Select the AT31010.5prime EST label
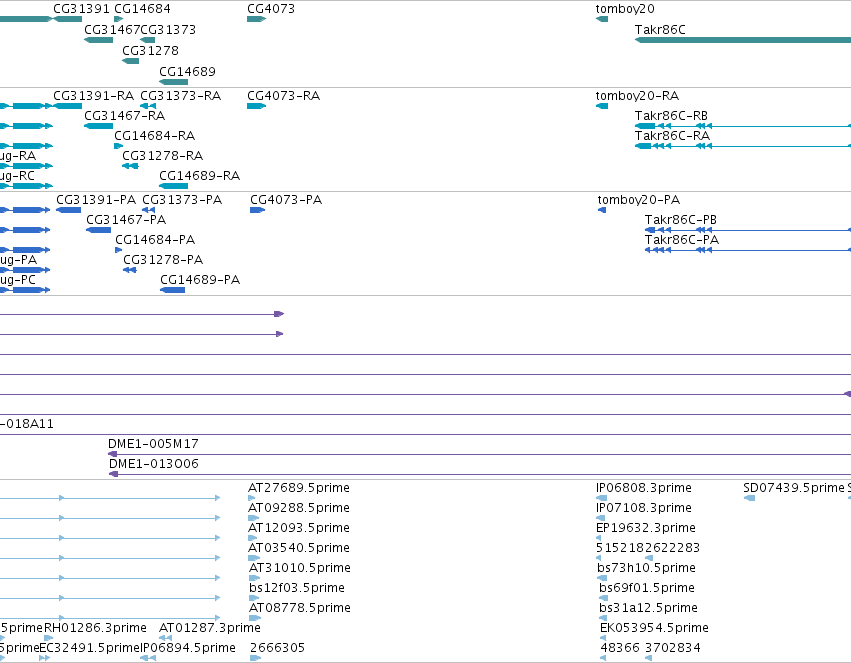 tap(300, 568)
